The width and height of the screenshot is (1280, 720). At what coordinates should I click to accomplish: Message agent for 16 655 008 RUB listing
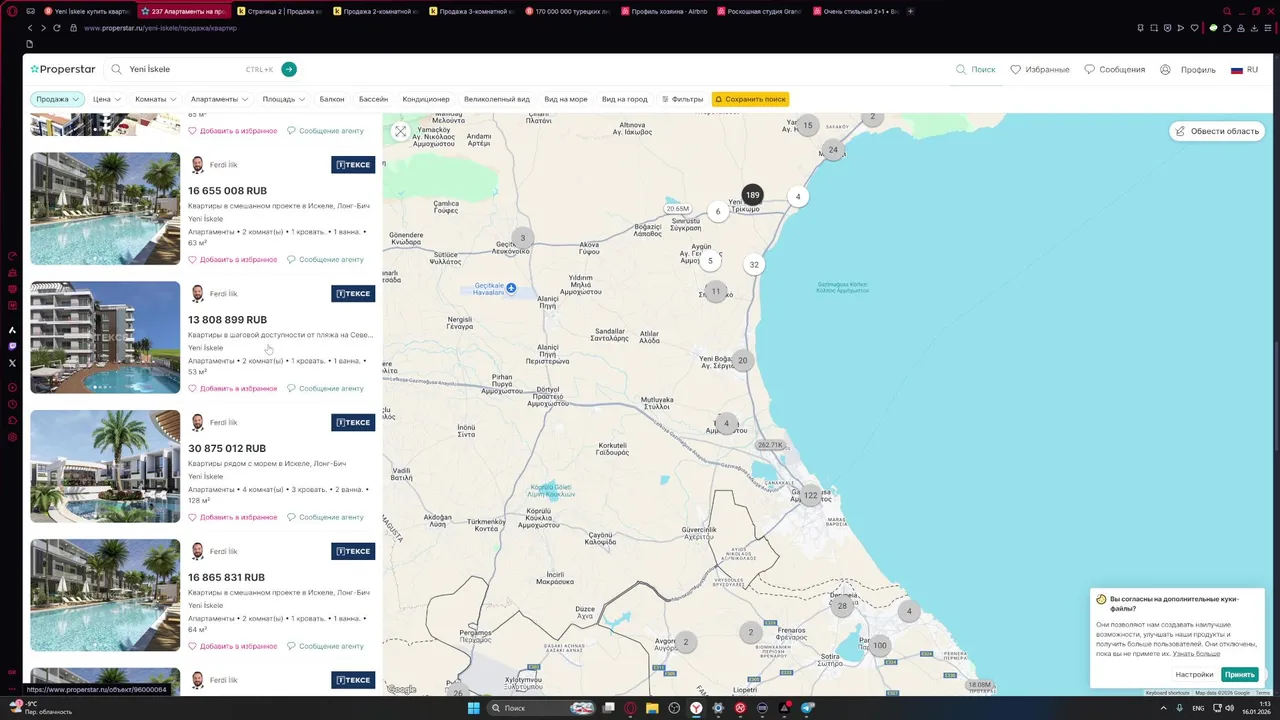pos(325,259)
